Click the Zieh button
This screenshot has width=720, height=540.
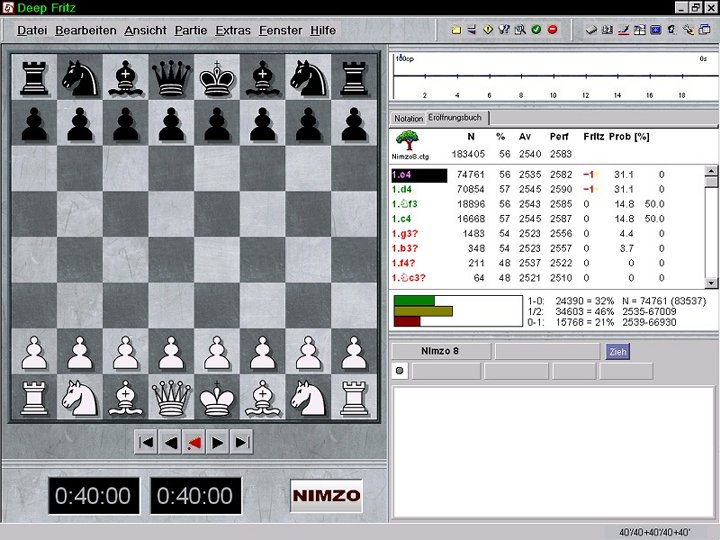[x=618, y=352]
